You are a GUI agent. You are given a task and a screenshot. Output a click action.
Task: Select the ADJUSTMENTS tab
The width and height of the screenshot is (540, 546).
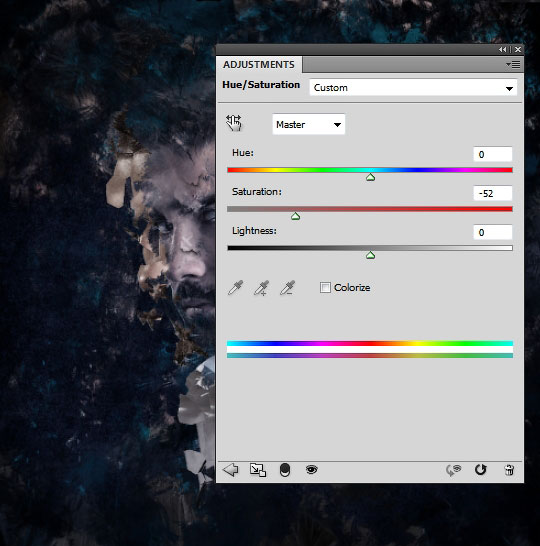tap(259, 65)
